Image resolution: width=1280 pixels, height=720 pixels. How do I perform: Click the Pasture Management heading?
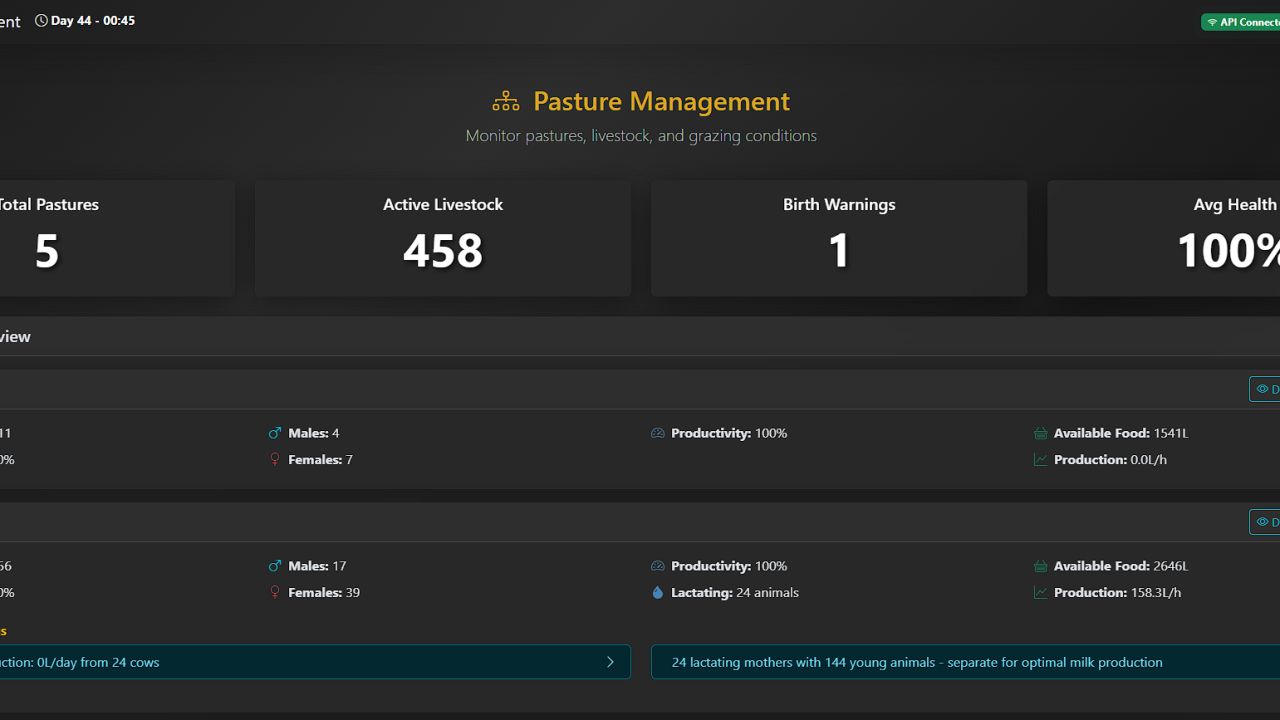click(661, 101)
